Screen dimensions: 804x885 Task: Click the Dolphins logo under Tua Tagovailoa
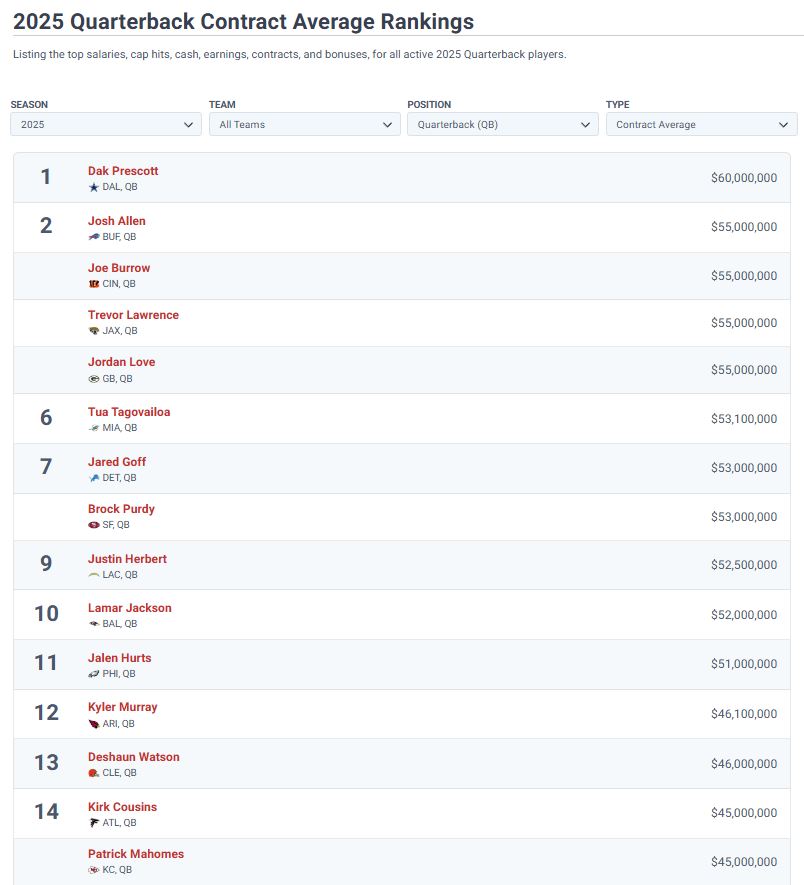click(94, 428)
